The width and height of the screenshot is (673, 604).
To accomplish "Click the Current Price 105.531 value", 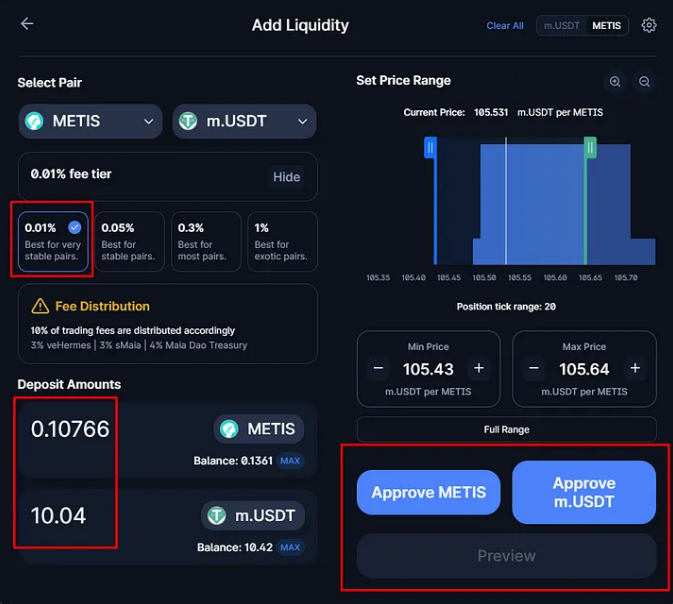I will pos(491,112).
